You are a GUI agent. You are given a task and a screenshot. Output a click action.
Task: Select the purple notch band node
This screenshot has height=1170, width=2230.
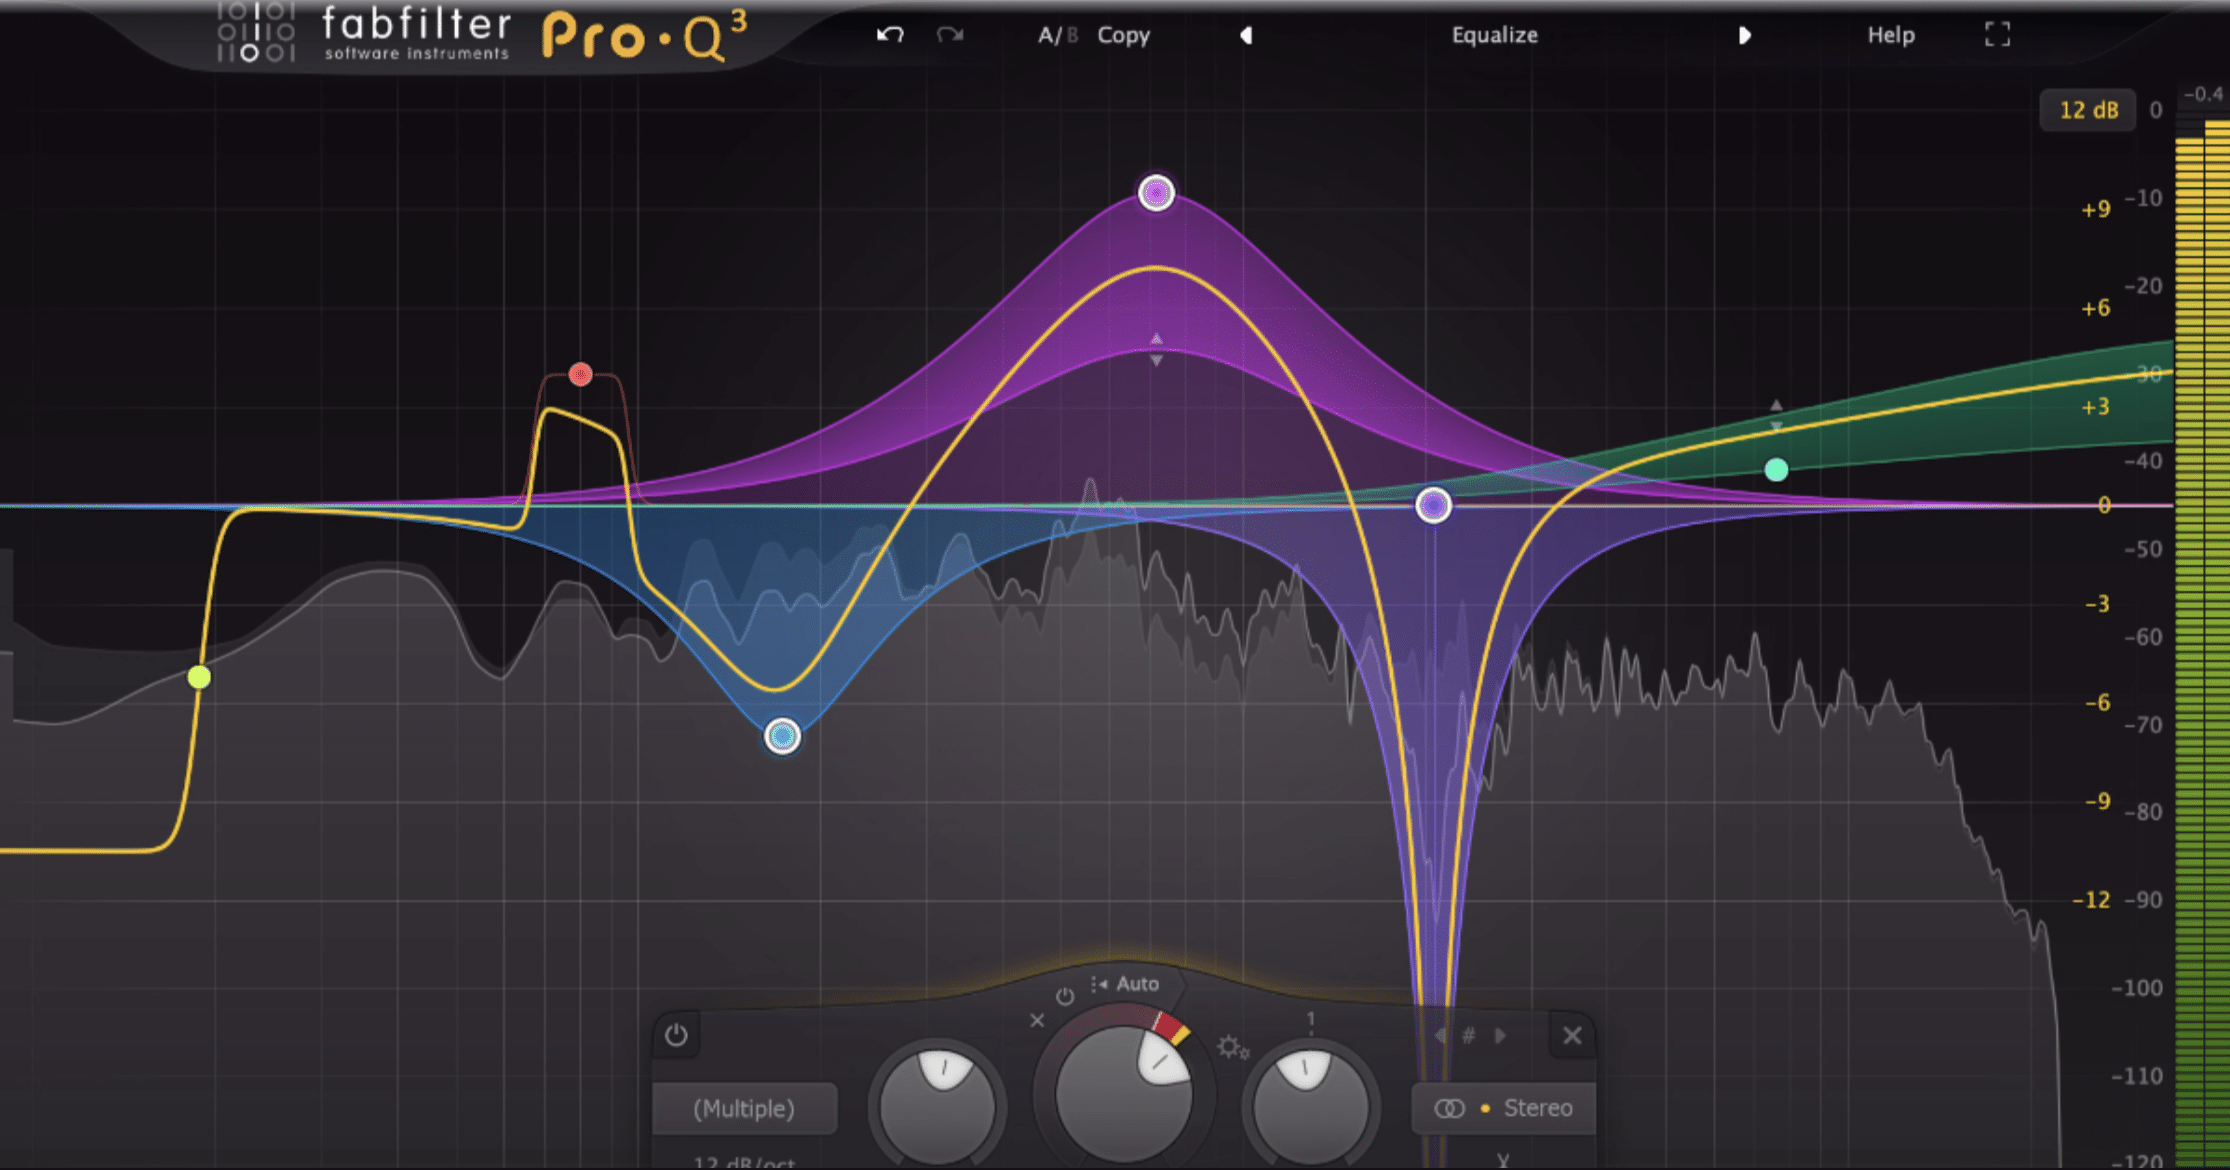(x=1433, y=505)
